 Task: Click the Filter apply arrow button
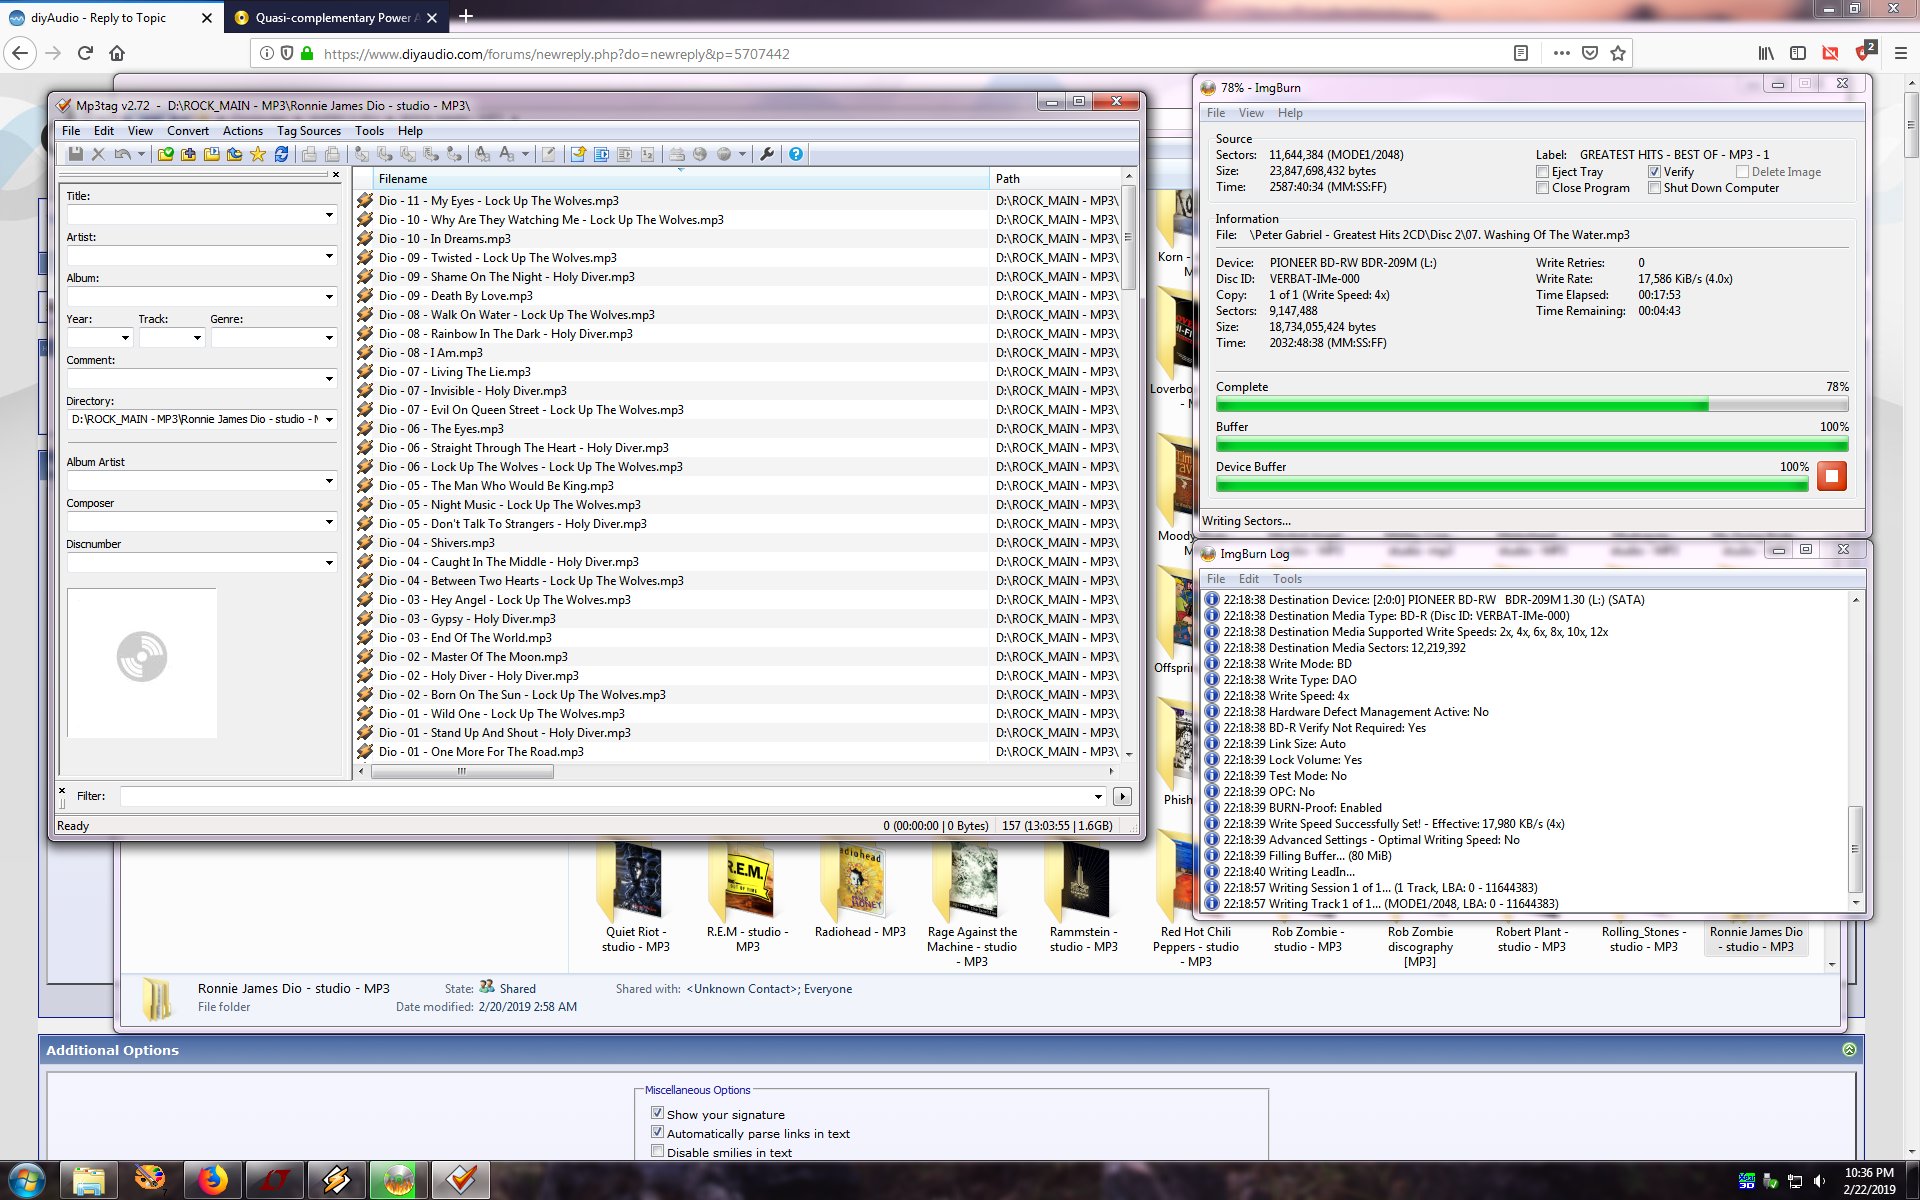[1122, 797]
